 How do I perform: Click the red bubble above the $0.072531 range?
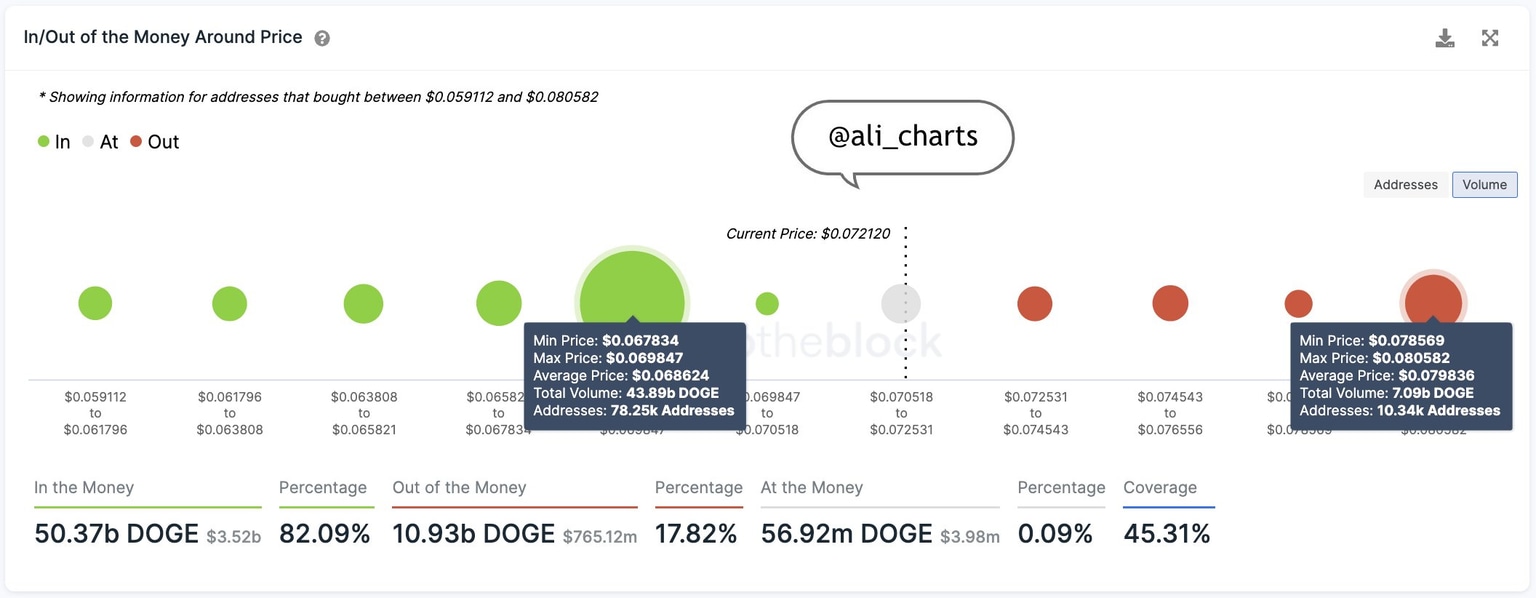(1034, 302)
